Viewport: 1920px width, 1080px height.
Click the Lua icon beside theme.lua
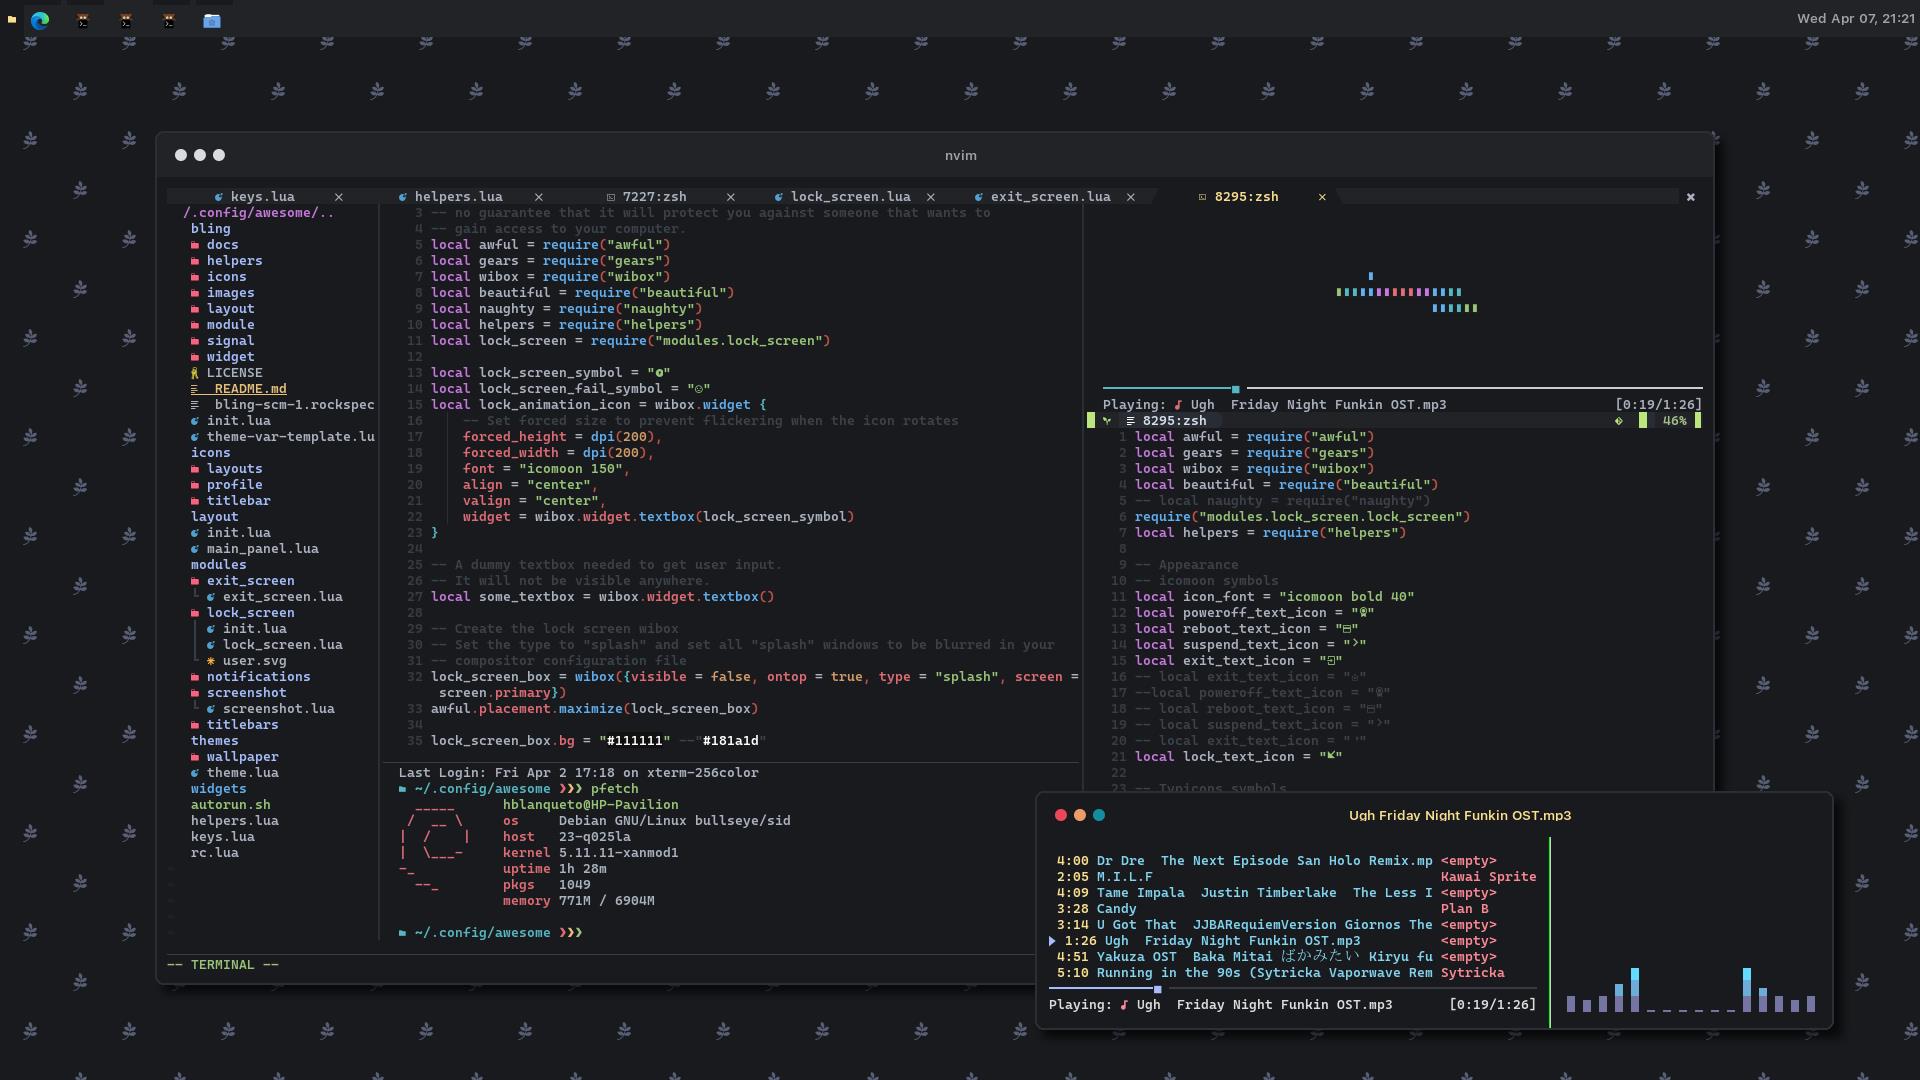click(x=195, y=773)
